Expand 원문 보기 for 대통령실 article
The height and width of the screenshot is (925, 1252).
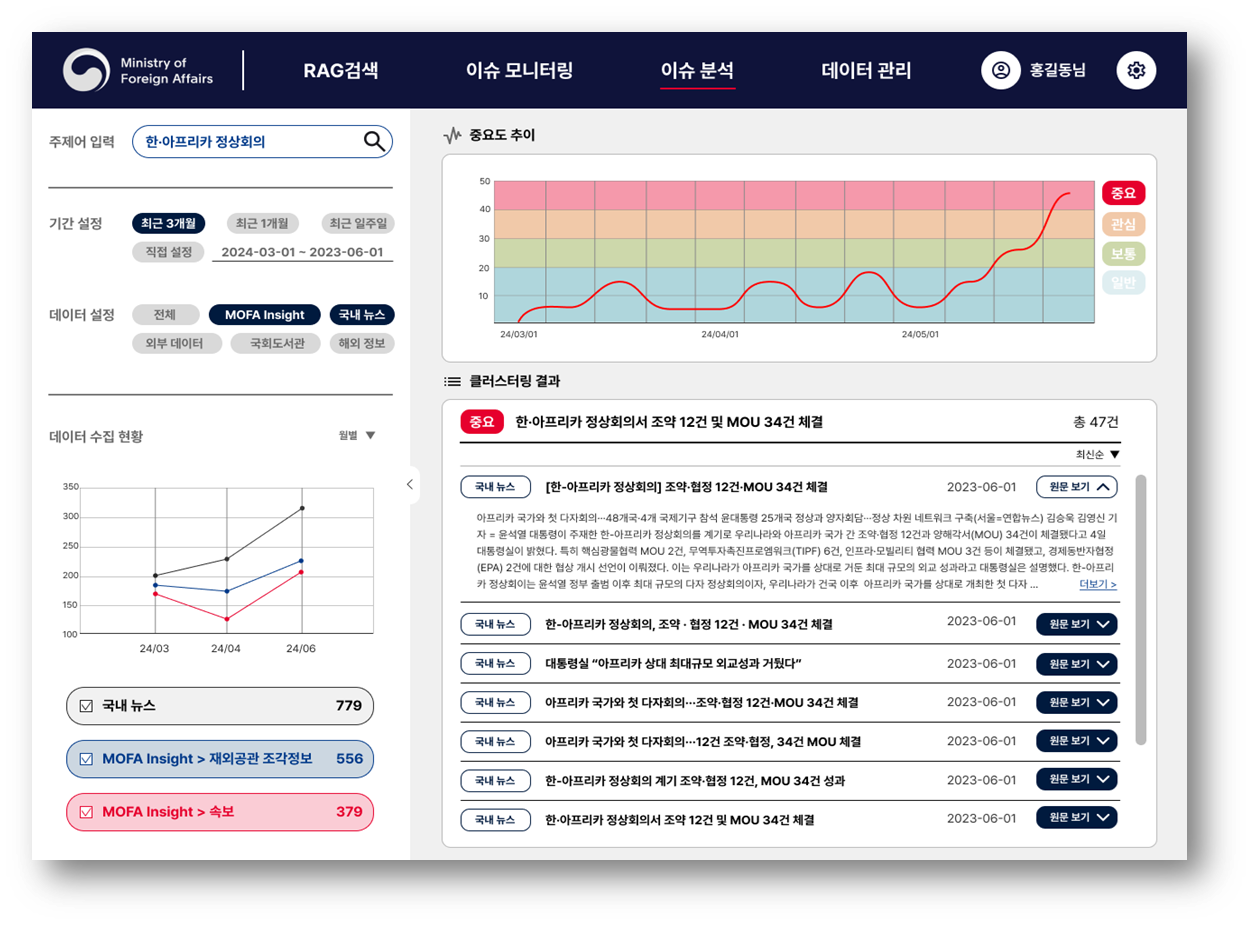[1076, 664]
